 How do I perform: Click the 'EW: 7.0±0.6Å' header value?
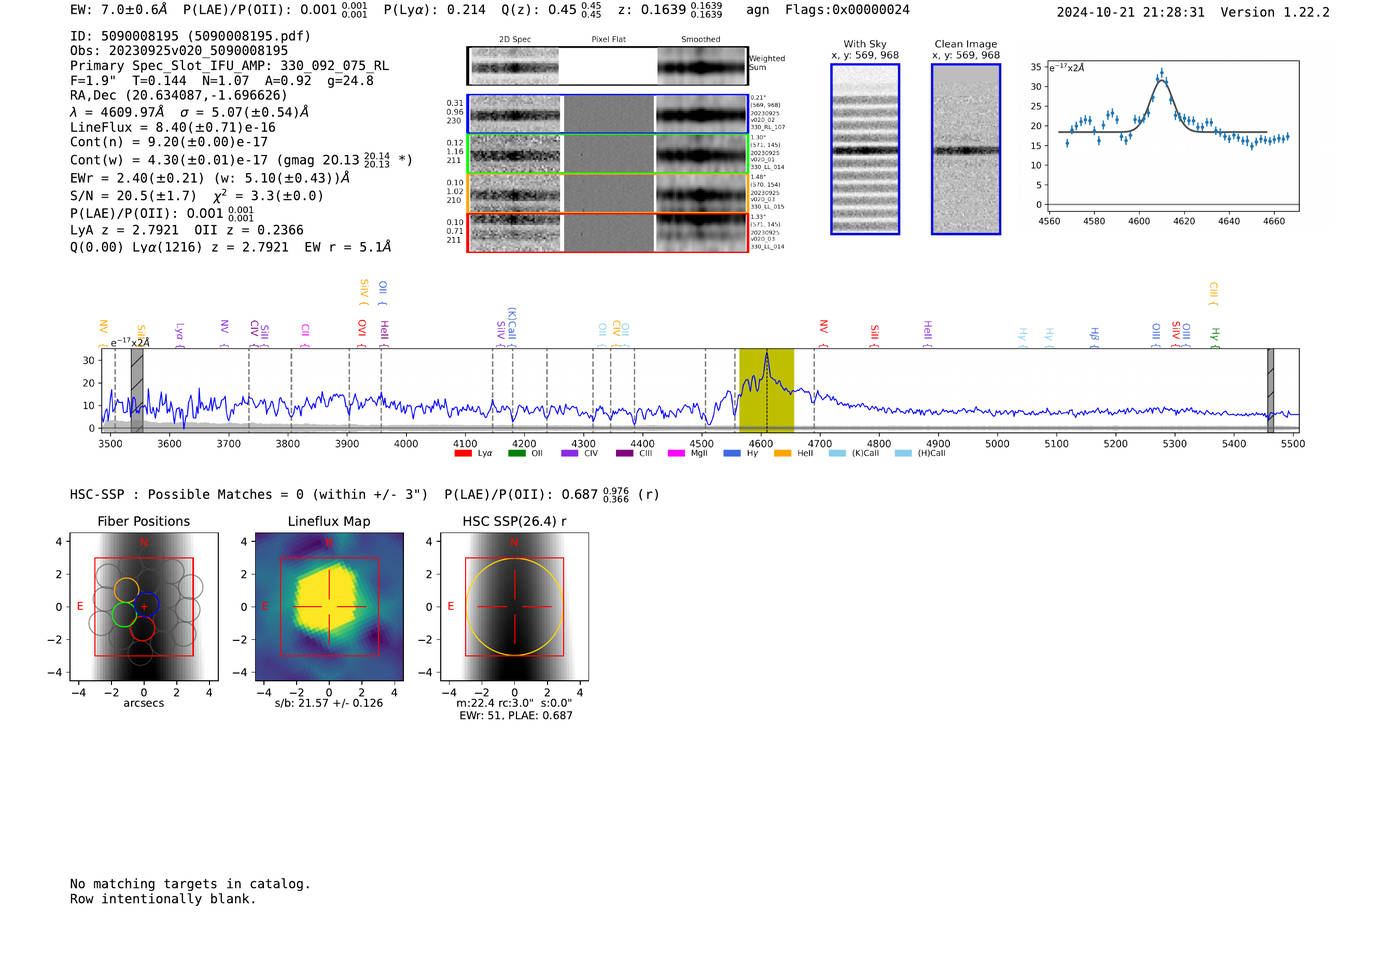[119, 10]
